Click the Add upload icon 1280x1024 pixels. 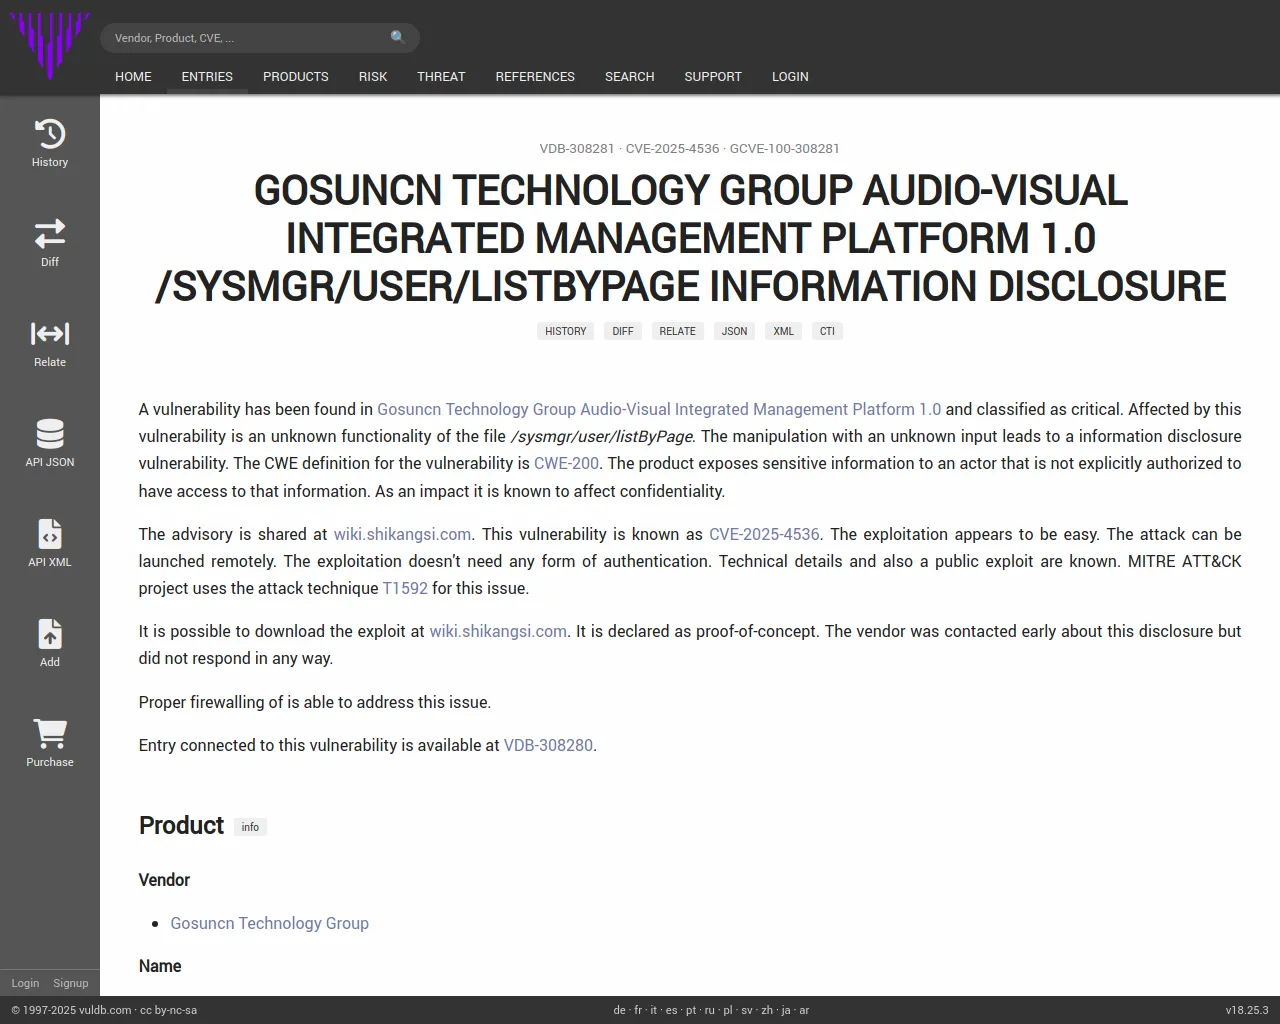click(50, 634)
